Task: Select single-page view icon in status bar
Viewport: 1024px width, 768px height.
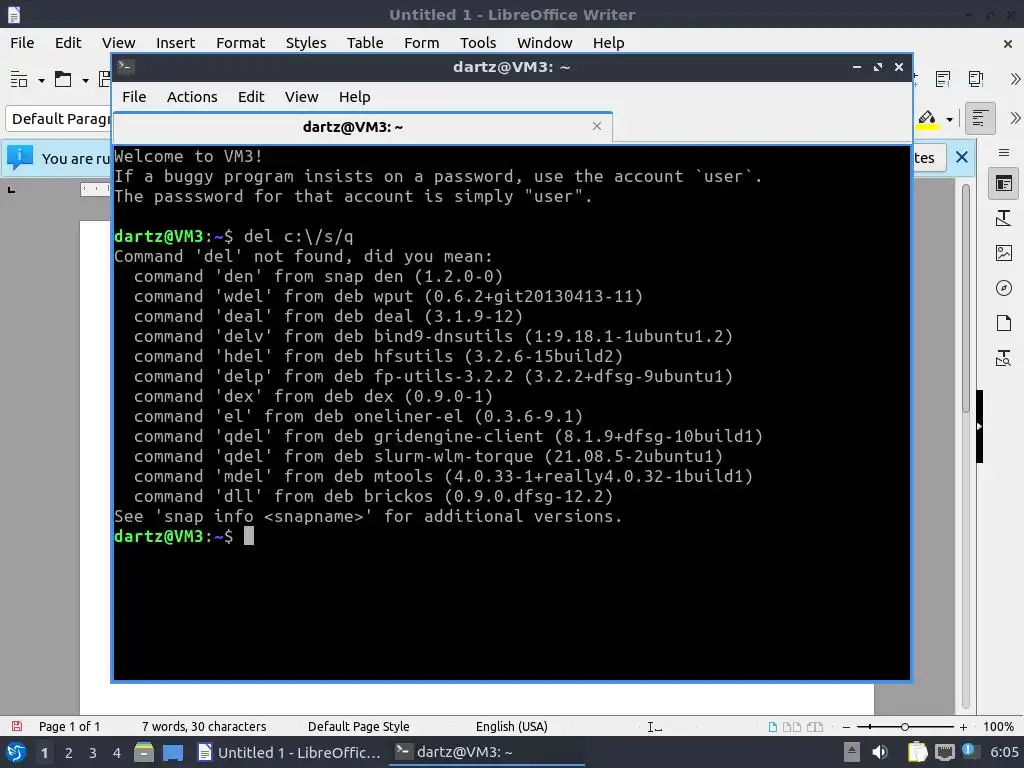Action: 773,727
